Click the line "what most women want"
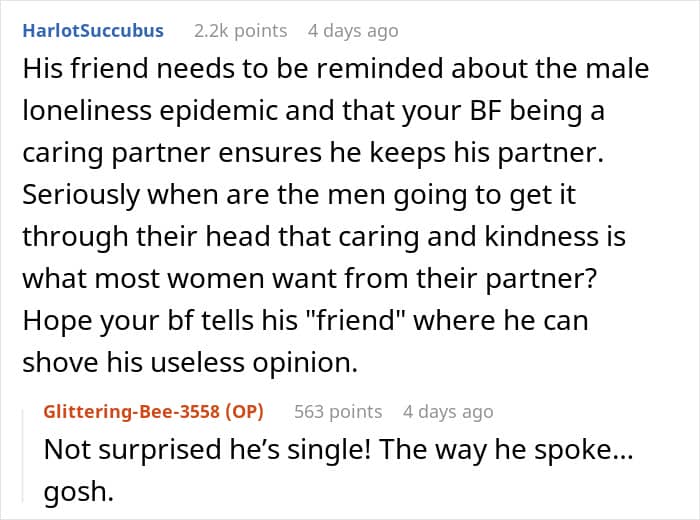Viewport: 700px width, 520px height. pyautogui.click(x=312, y=280)
